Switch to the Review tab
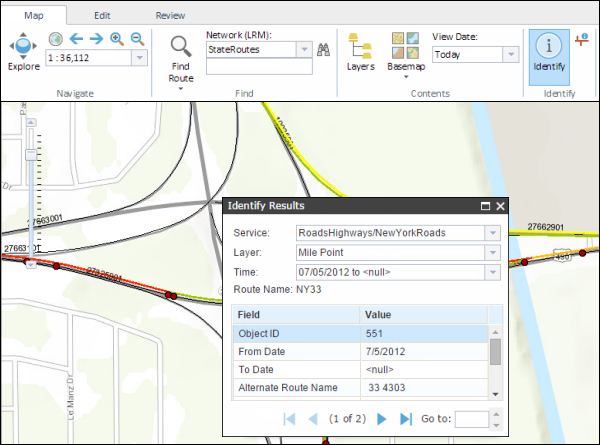This screenshot has height=445, width=600. 170,16
